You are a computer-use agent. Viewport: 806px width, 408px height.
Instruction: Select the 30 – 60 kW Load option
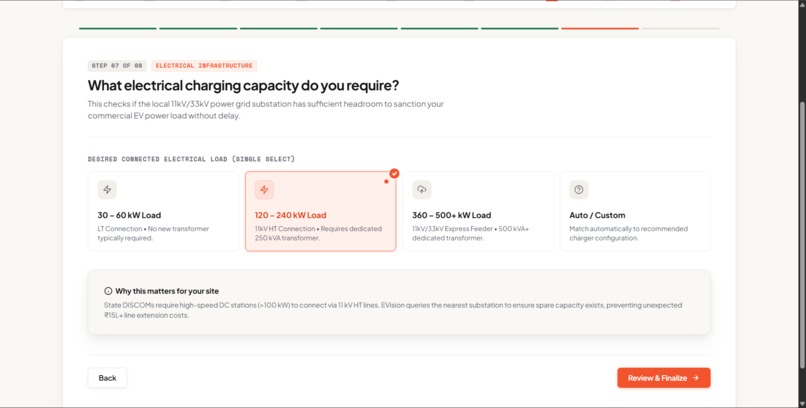click(163, 211)
